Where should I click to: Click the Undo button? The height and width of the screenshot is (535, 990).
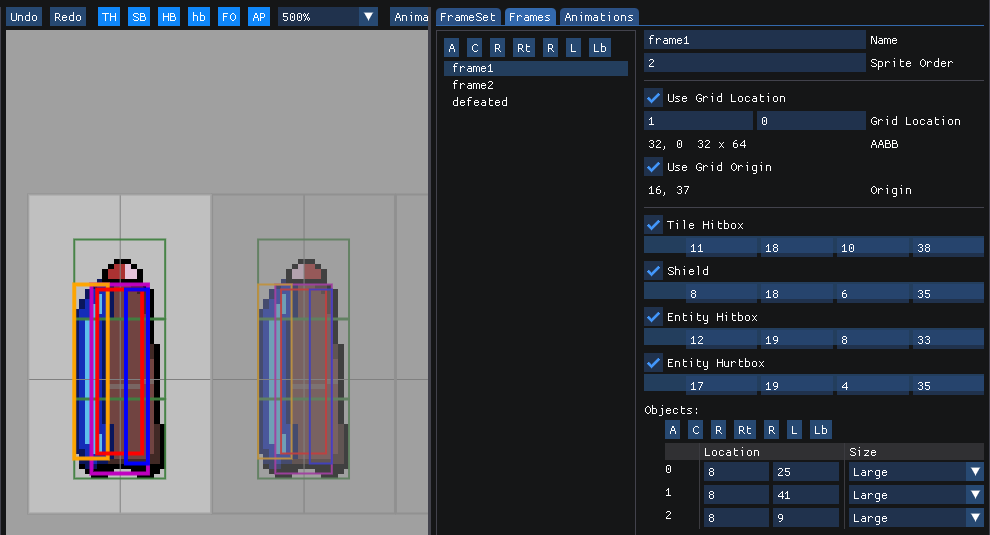tap(24, 17)
